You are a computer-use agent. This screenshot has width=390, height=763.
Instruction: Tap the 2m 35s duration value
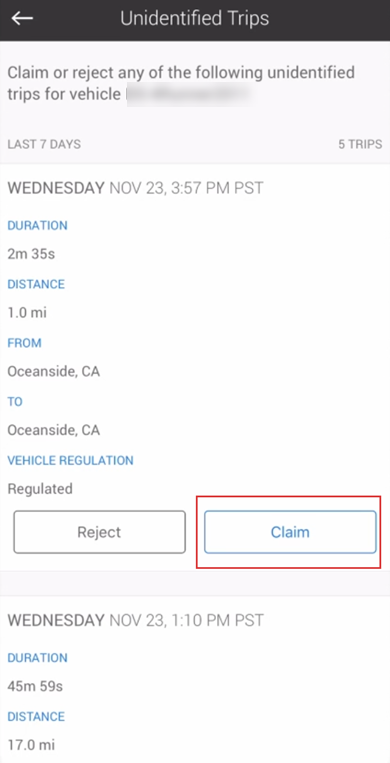(31, 254)
